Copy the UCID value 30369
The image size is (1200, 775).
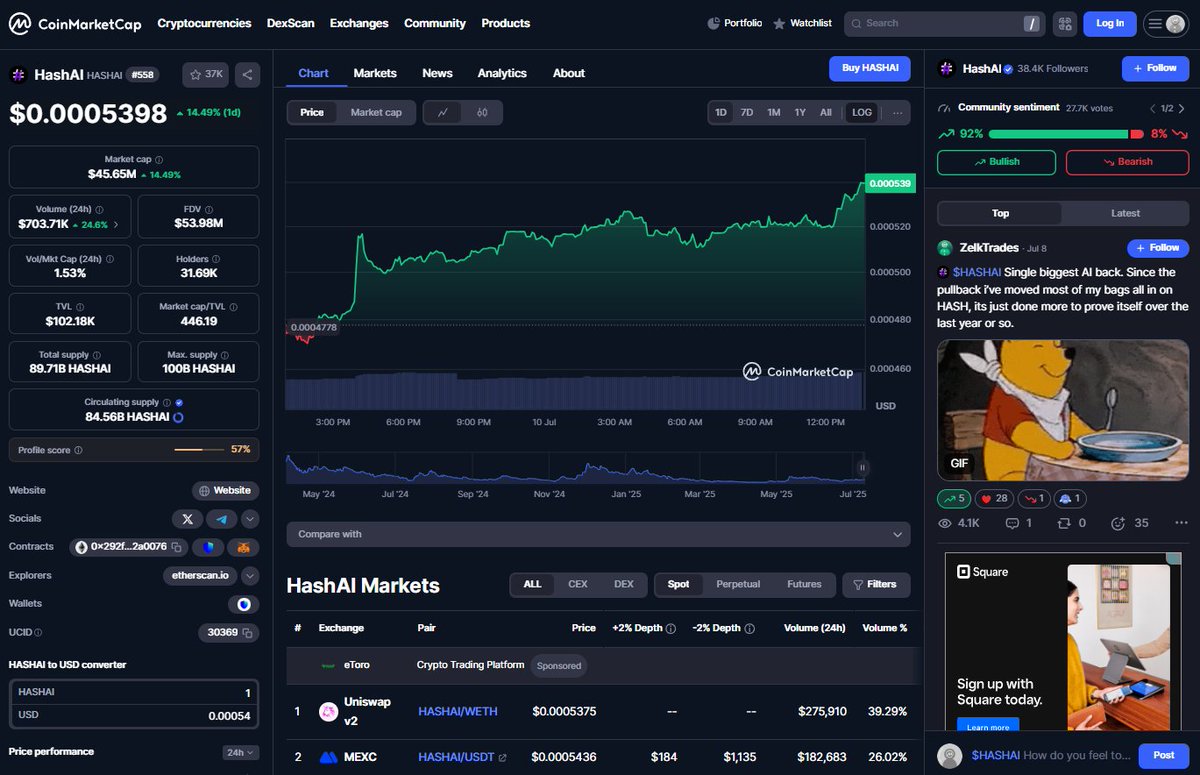coord(248,633)
